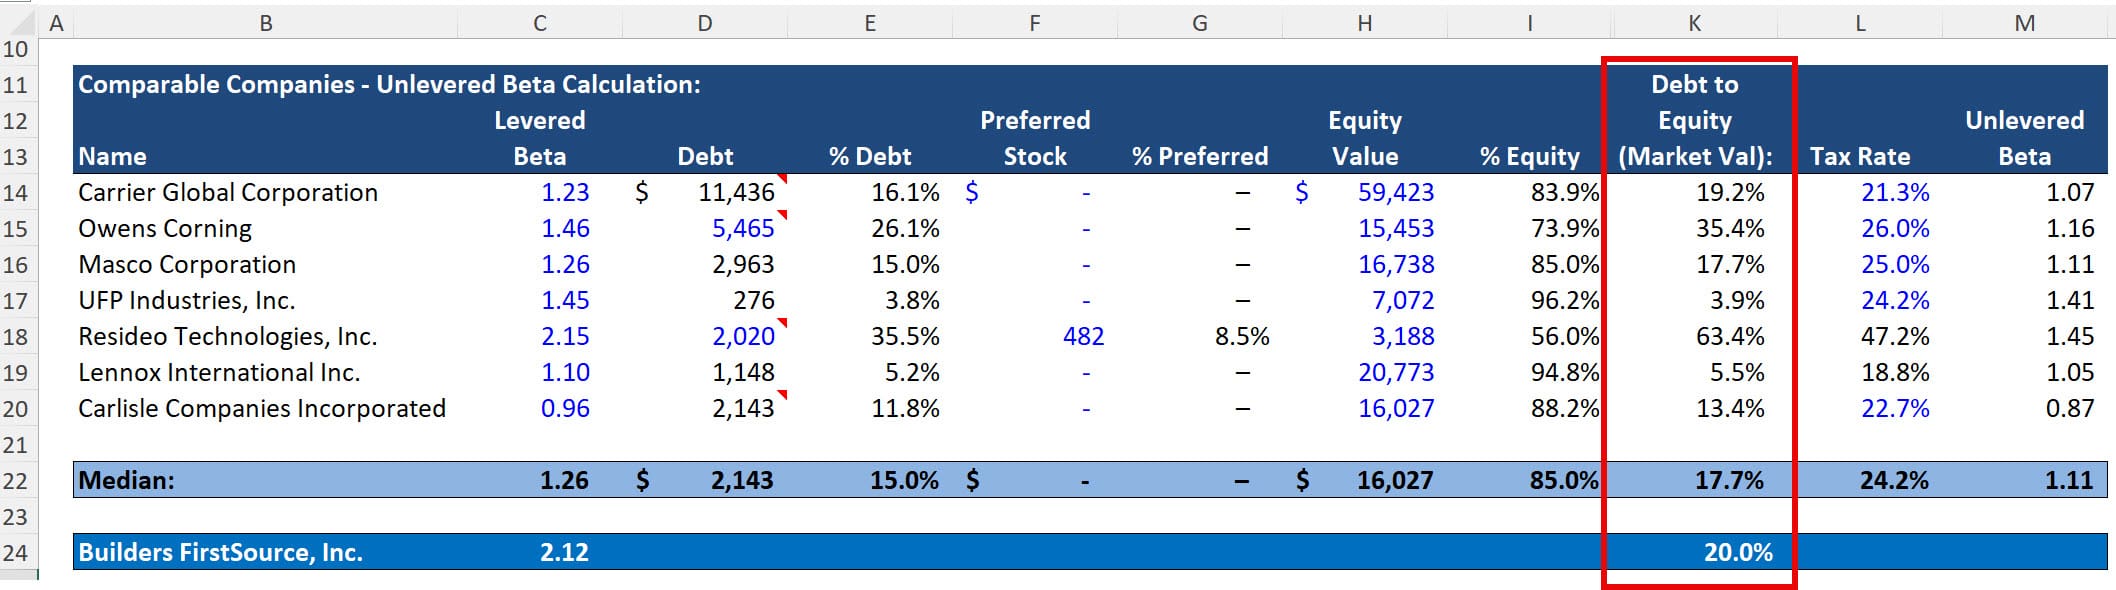Click debt to equity 5.5% cell

[1737, 372]
